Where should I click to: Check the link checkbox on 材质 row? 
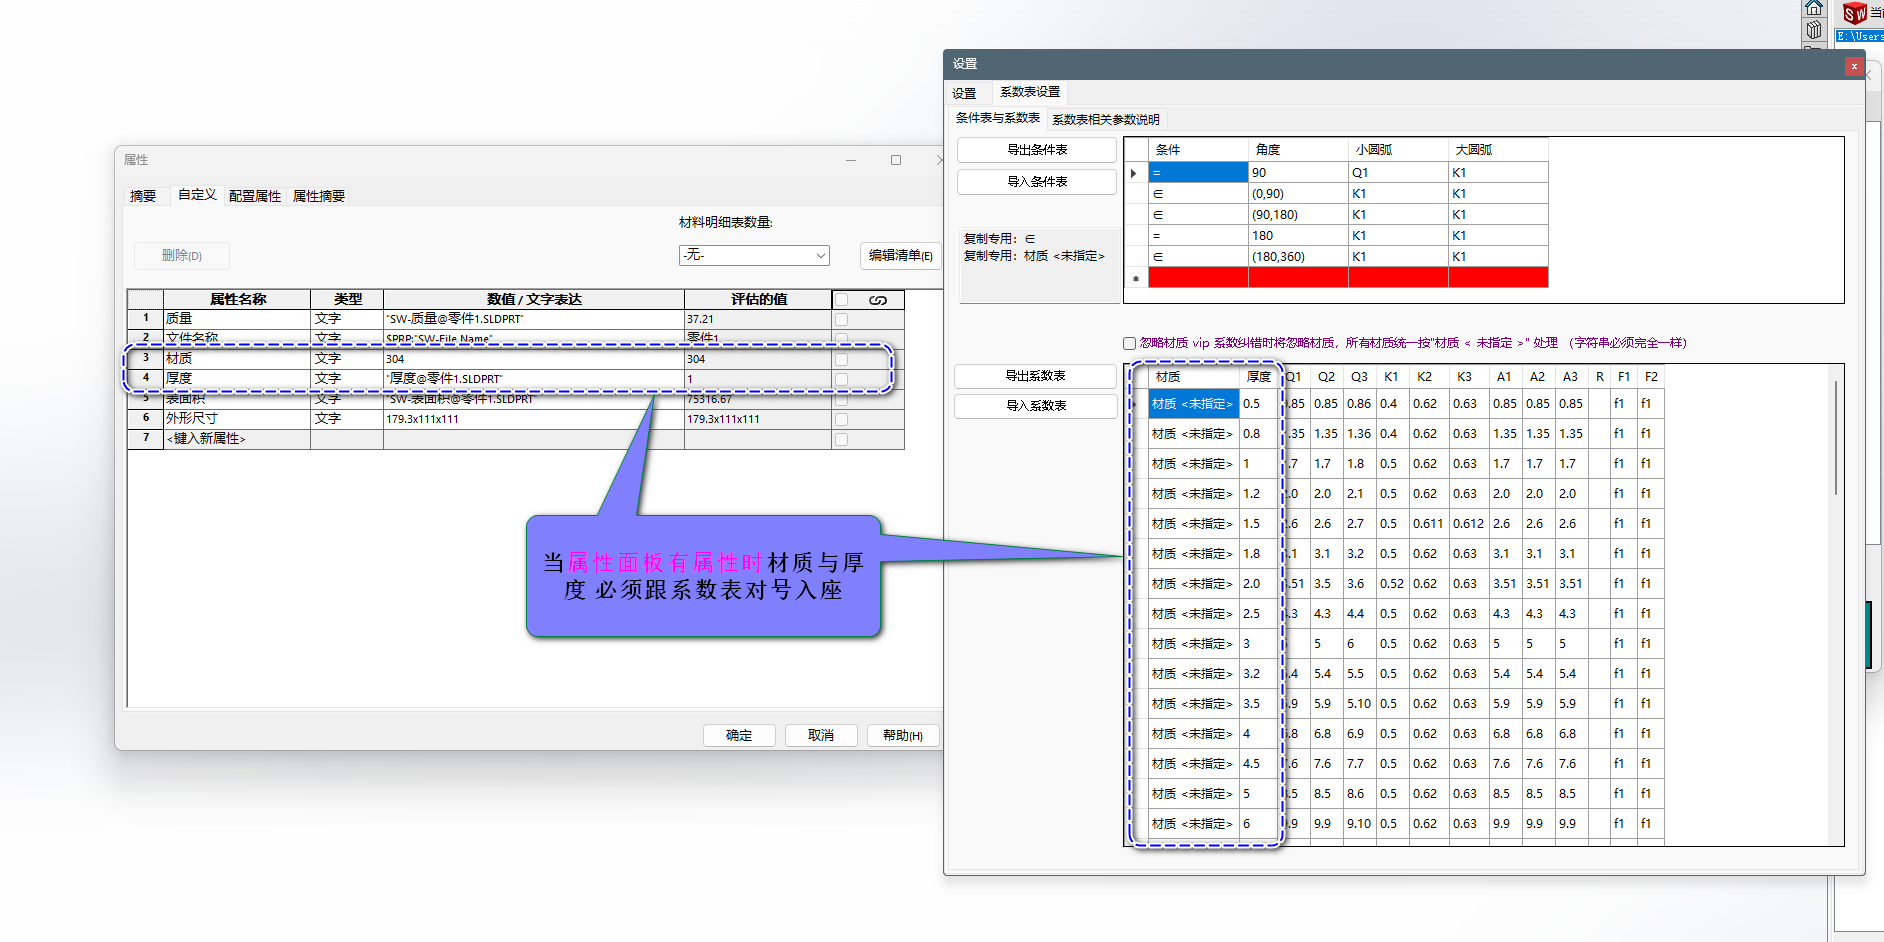point(843,359)
